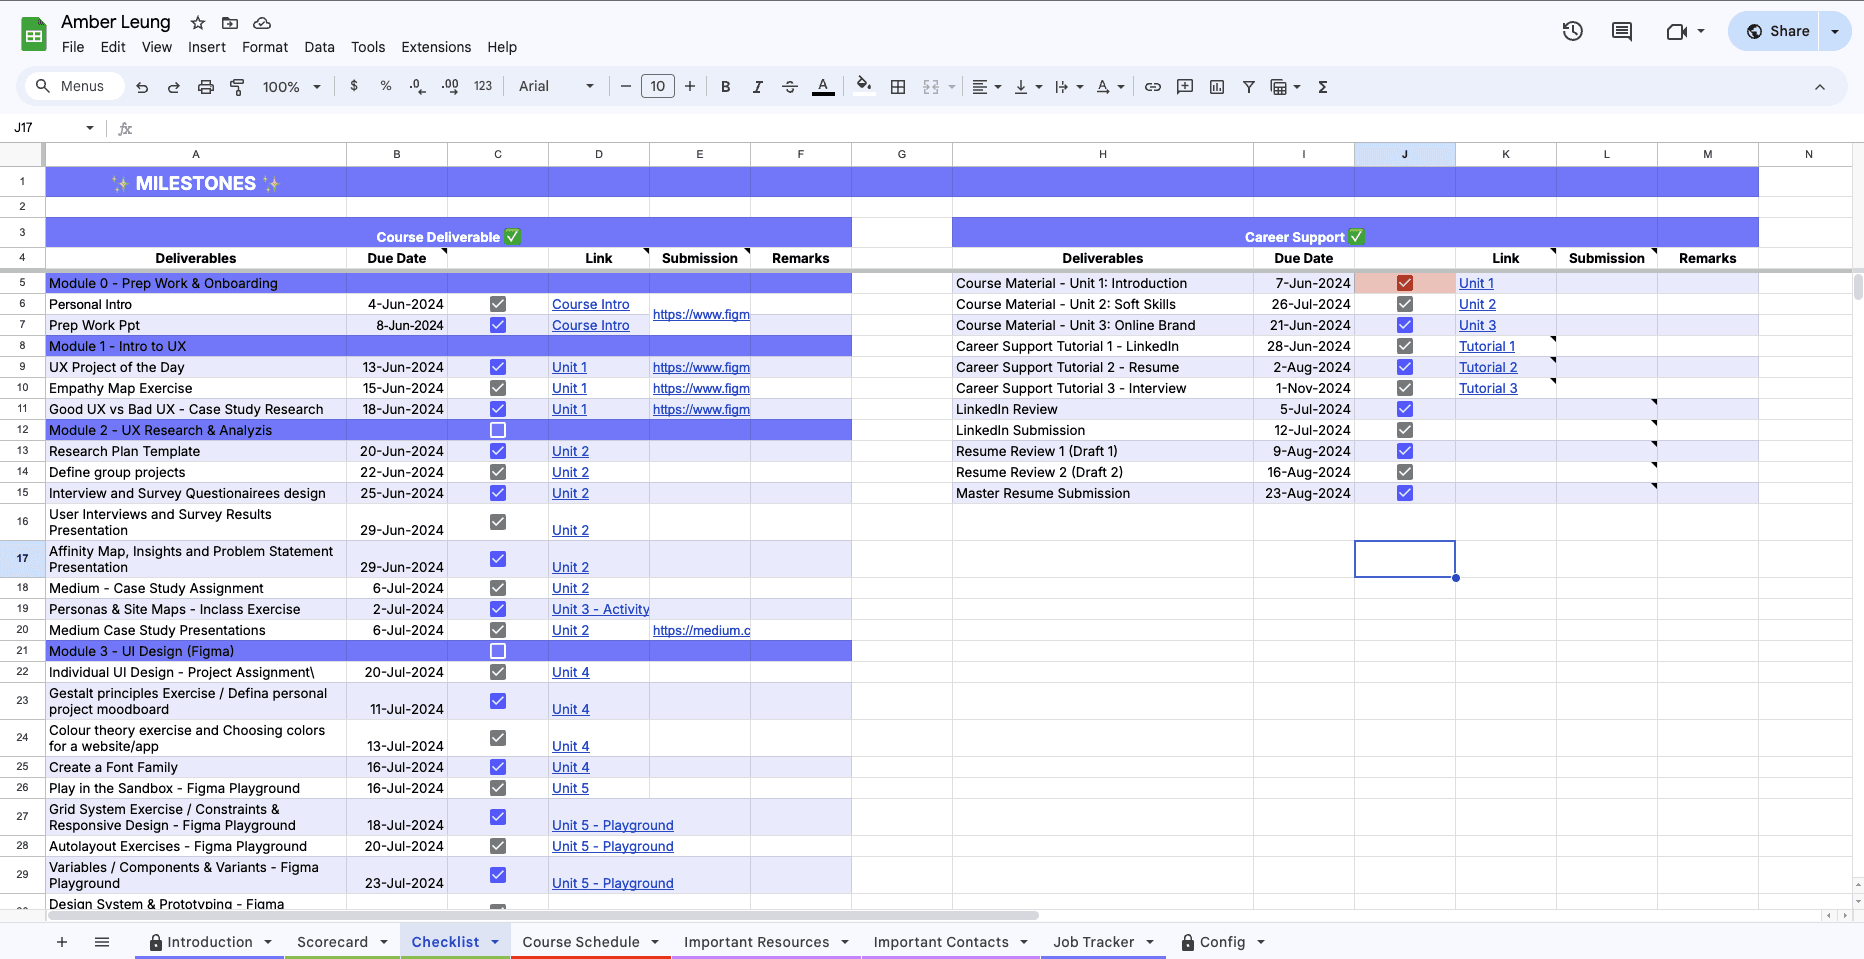
Task: Uncheck the Personal Intro submission checkbox
Action: (497, 304)
